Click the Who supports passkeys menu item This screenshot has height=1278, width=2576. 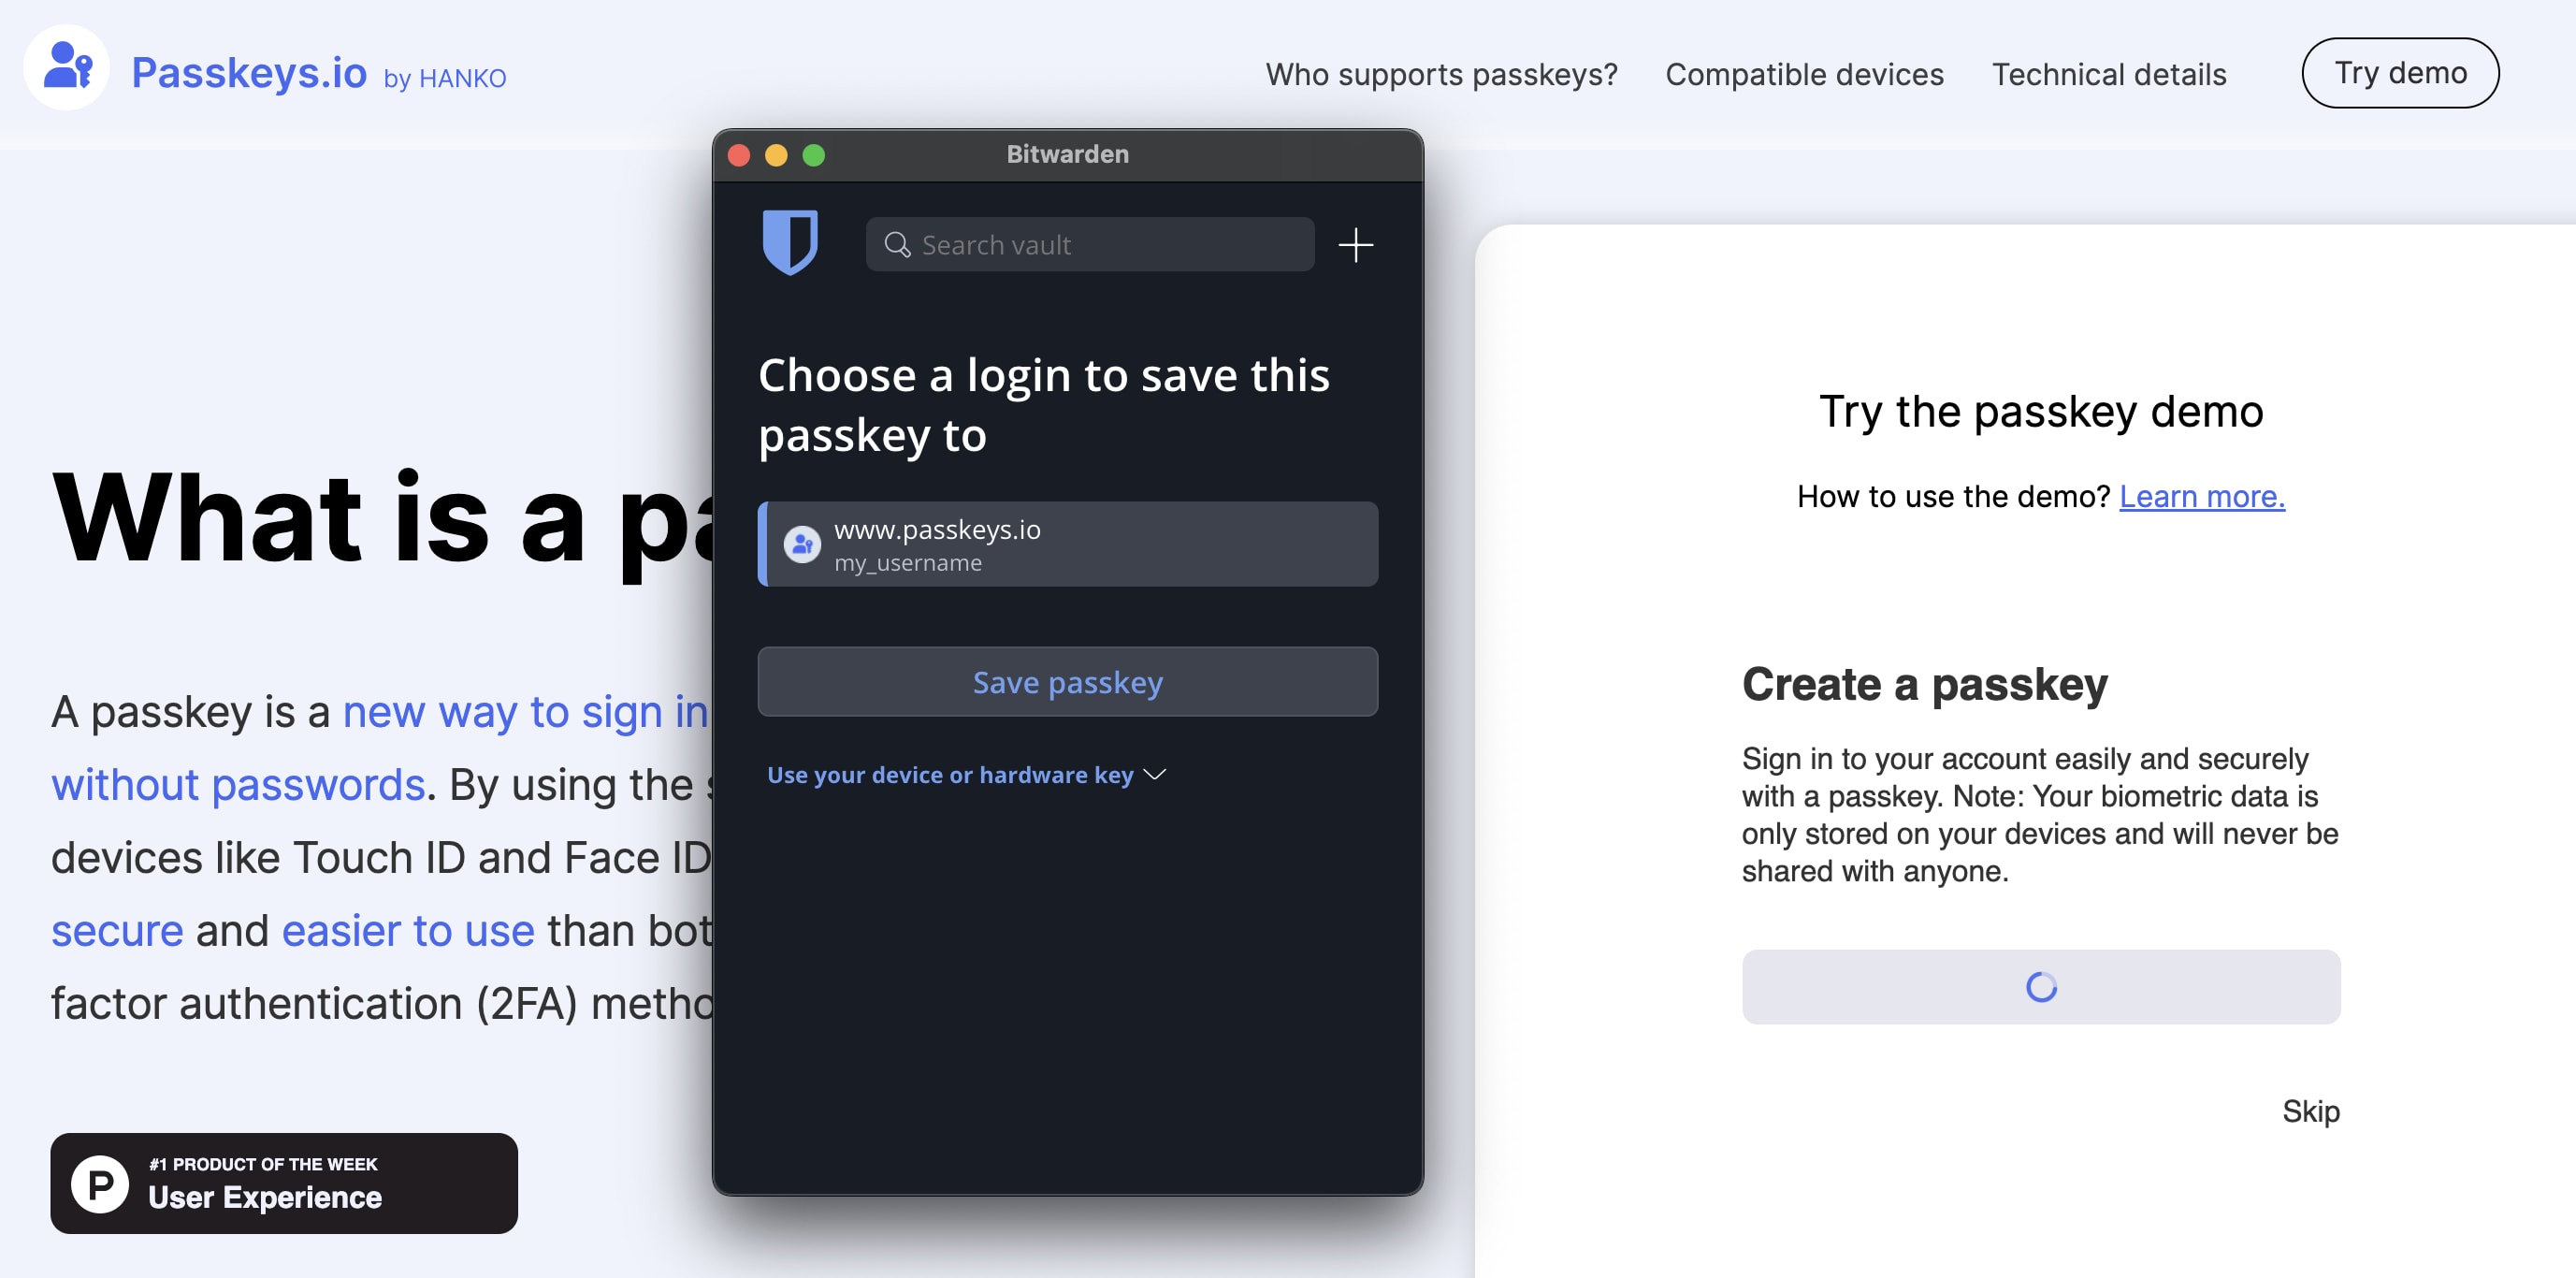[1442, 72]
